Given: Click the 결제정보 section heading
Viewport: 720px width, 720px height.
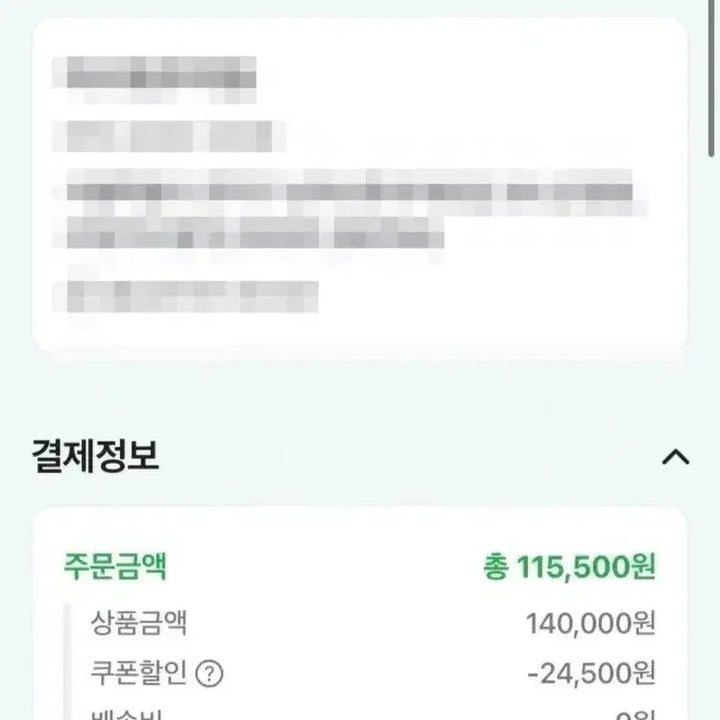Looking at the screenshot, I should 95,457.
